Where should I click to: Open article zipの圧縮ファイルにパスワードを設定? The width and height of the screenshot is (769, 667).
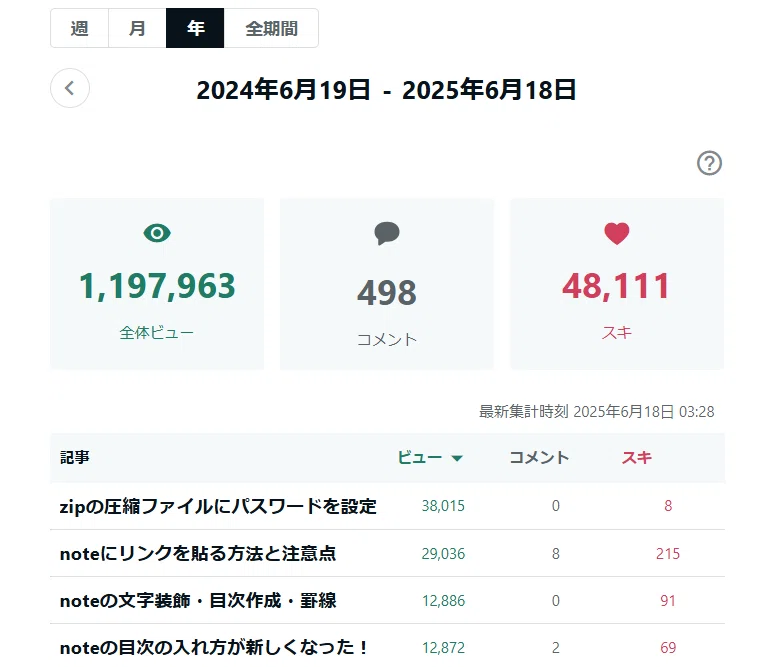point(218,506)
